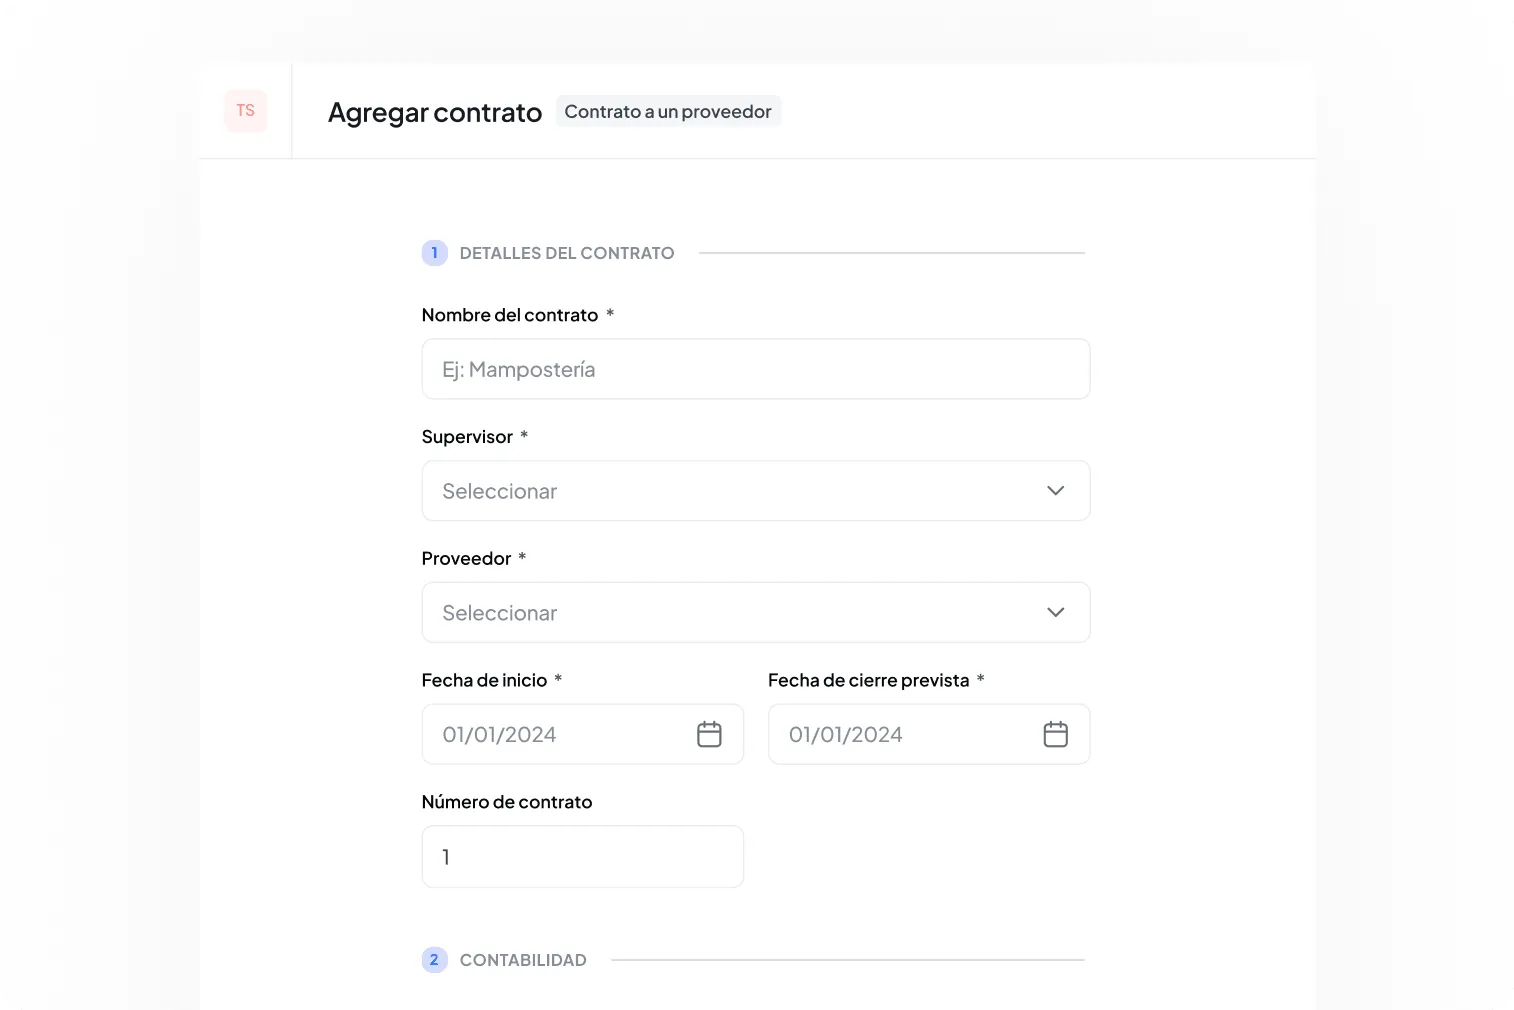
Task: Open the Proveedor selection dropdown
Action: point(756,612)
